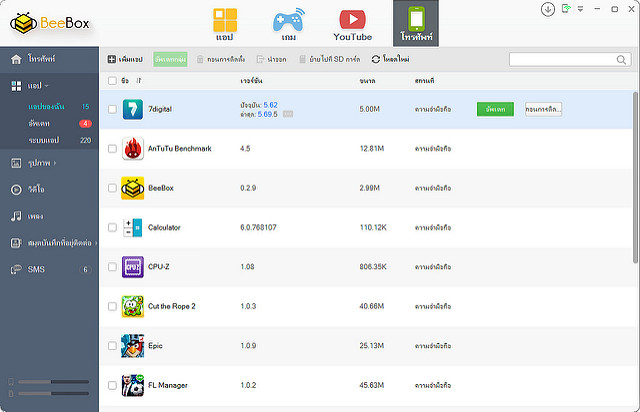This screenshot has height=412, width=640.
Task: Switch to the YouTube tab
Action: pos(353,25)
